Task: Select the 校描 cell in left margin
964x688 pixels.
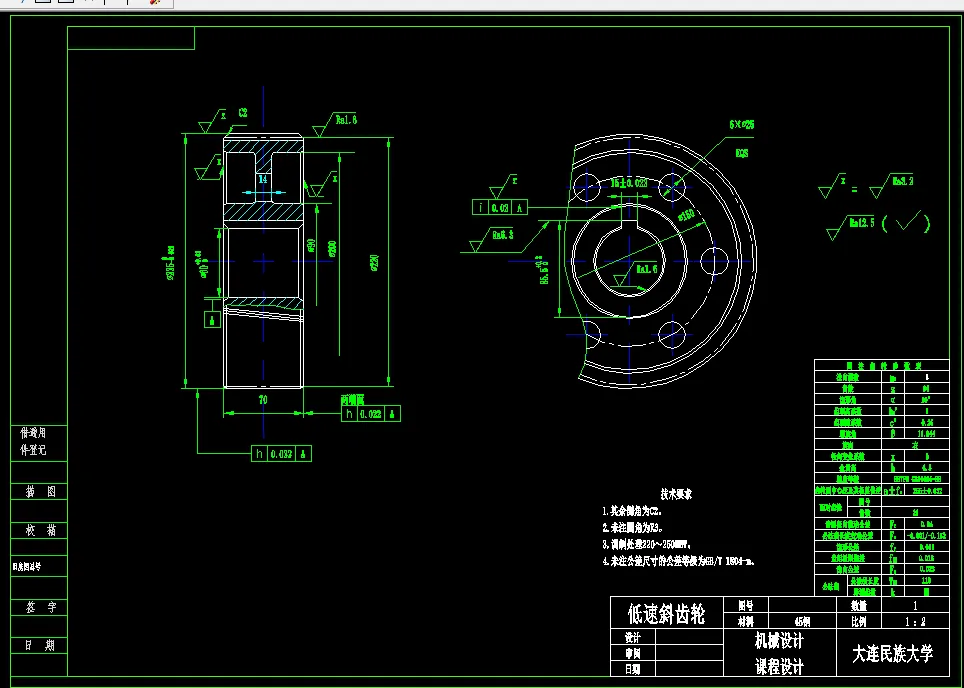Action: (40, 530)
